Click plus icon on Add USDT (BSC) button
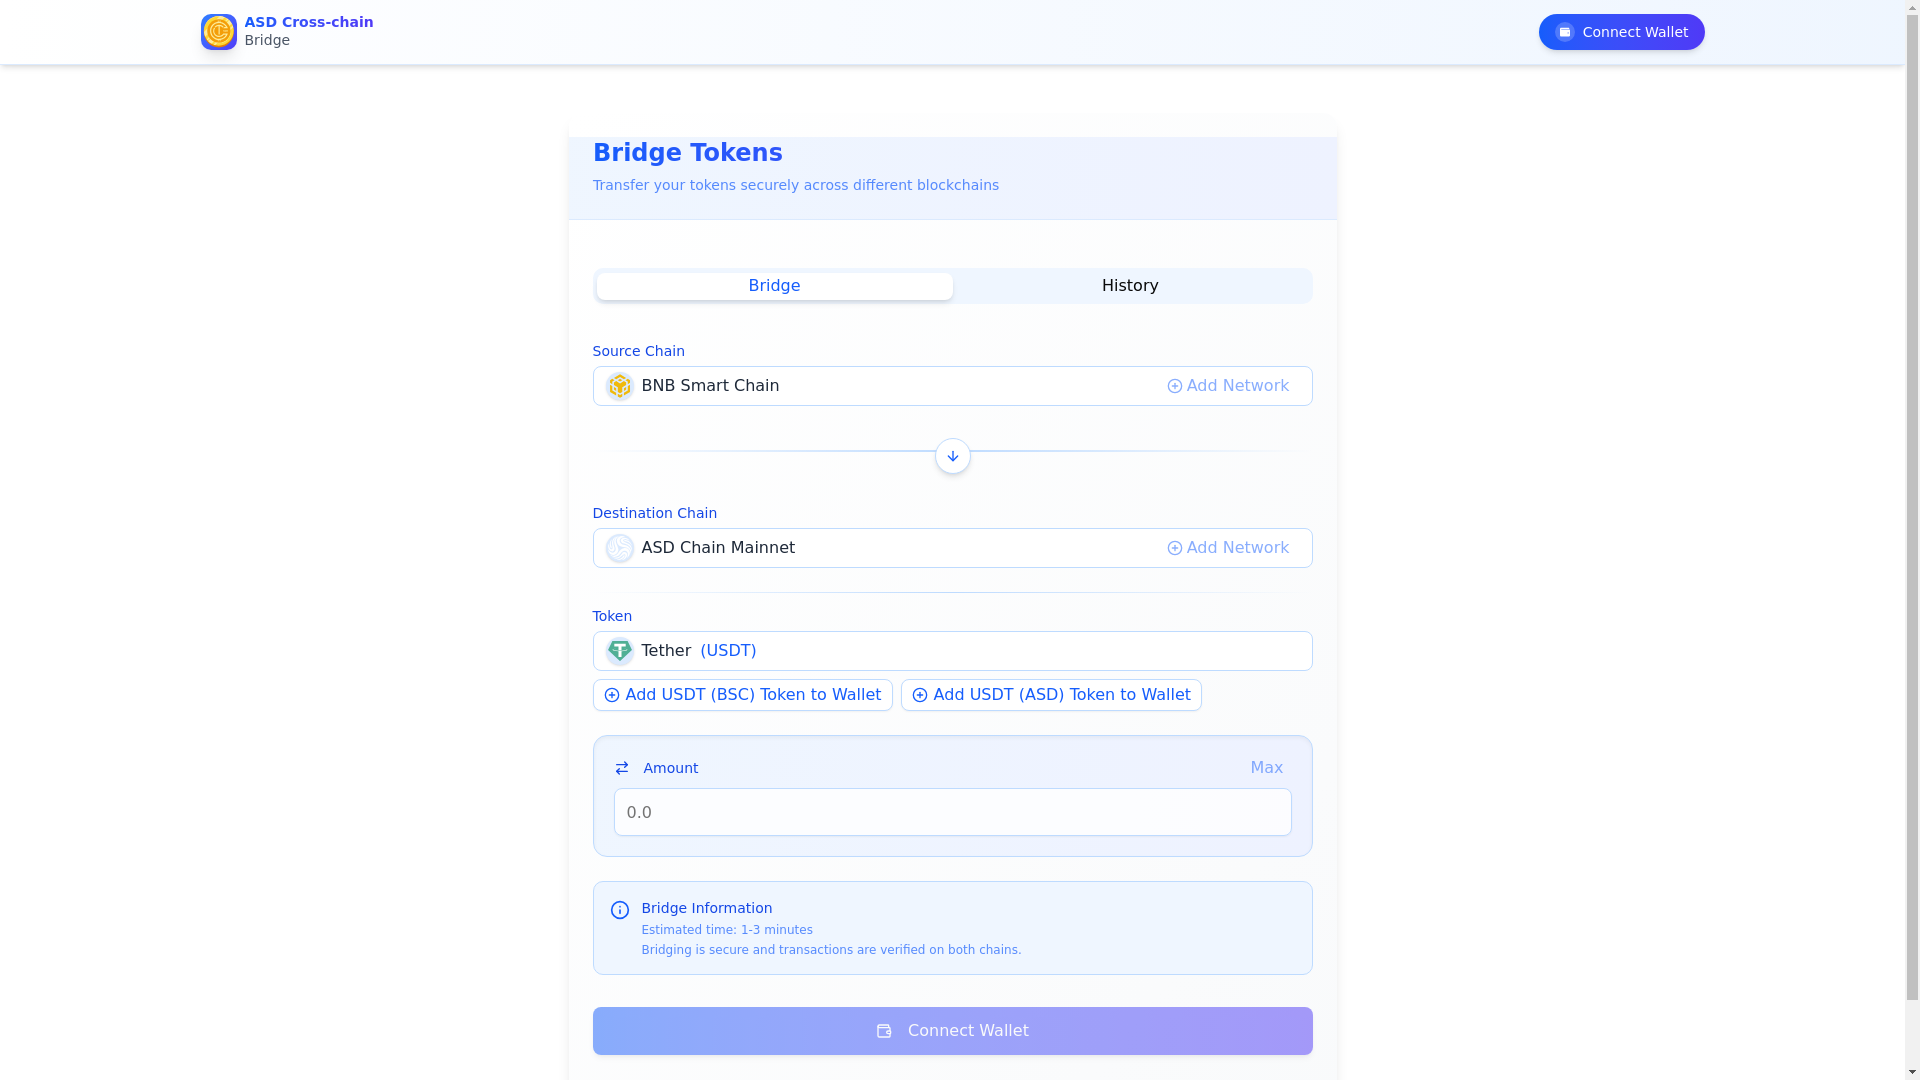The height and width of the screenshot is (1080, 1920). tap(612, 695)
